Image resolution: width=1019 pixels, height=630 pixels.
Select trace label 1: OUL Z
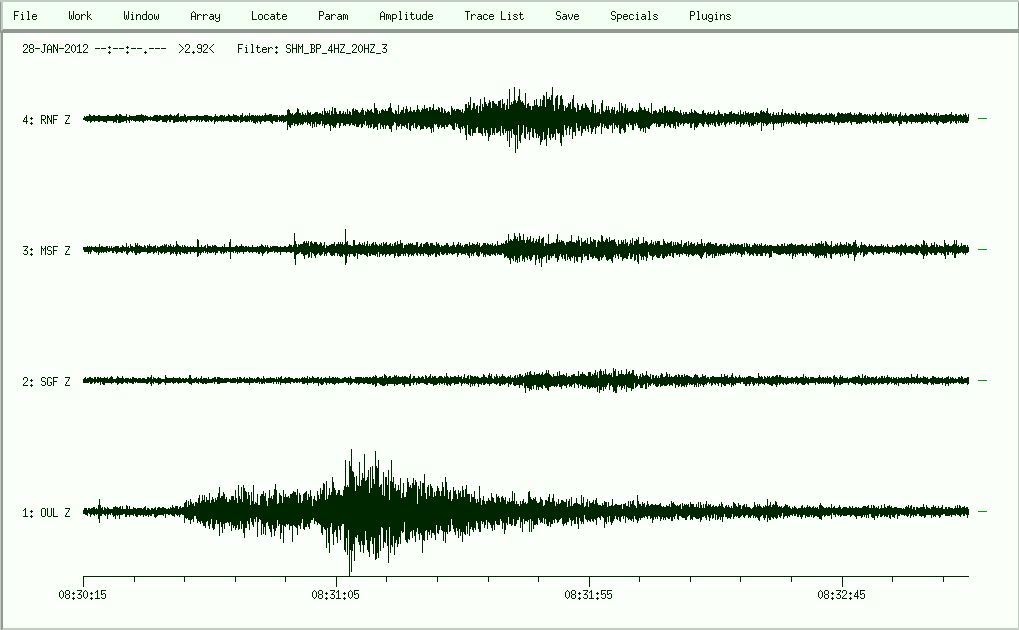tap(46, 513)
